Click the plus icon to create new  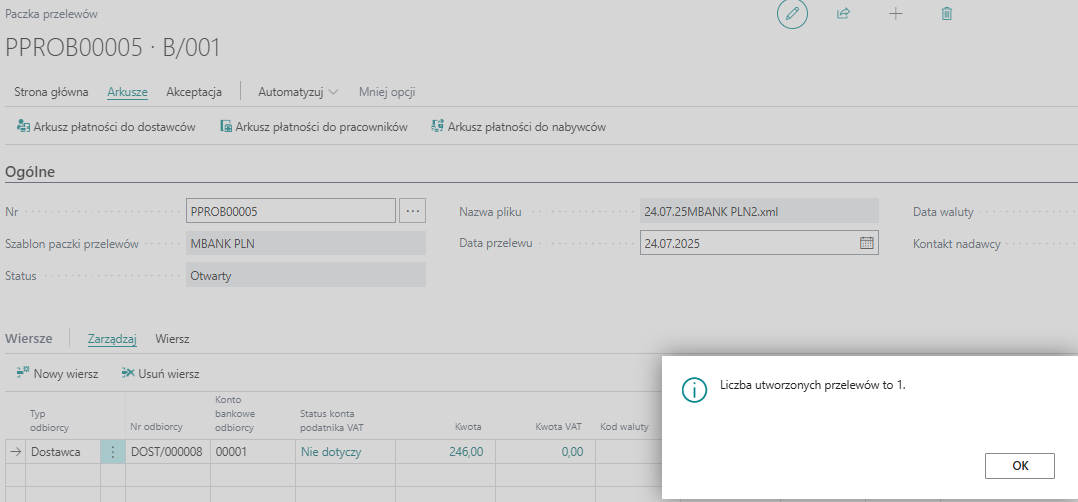(x=895, y=14)
